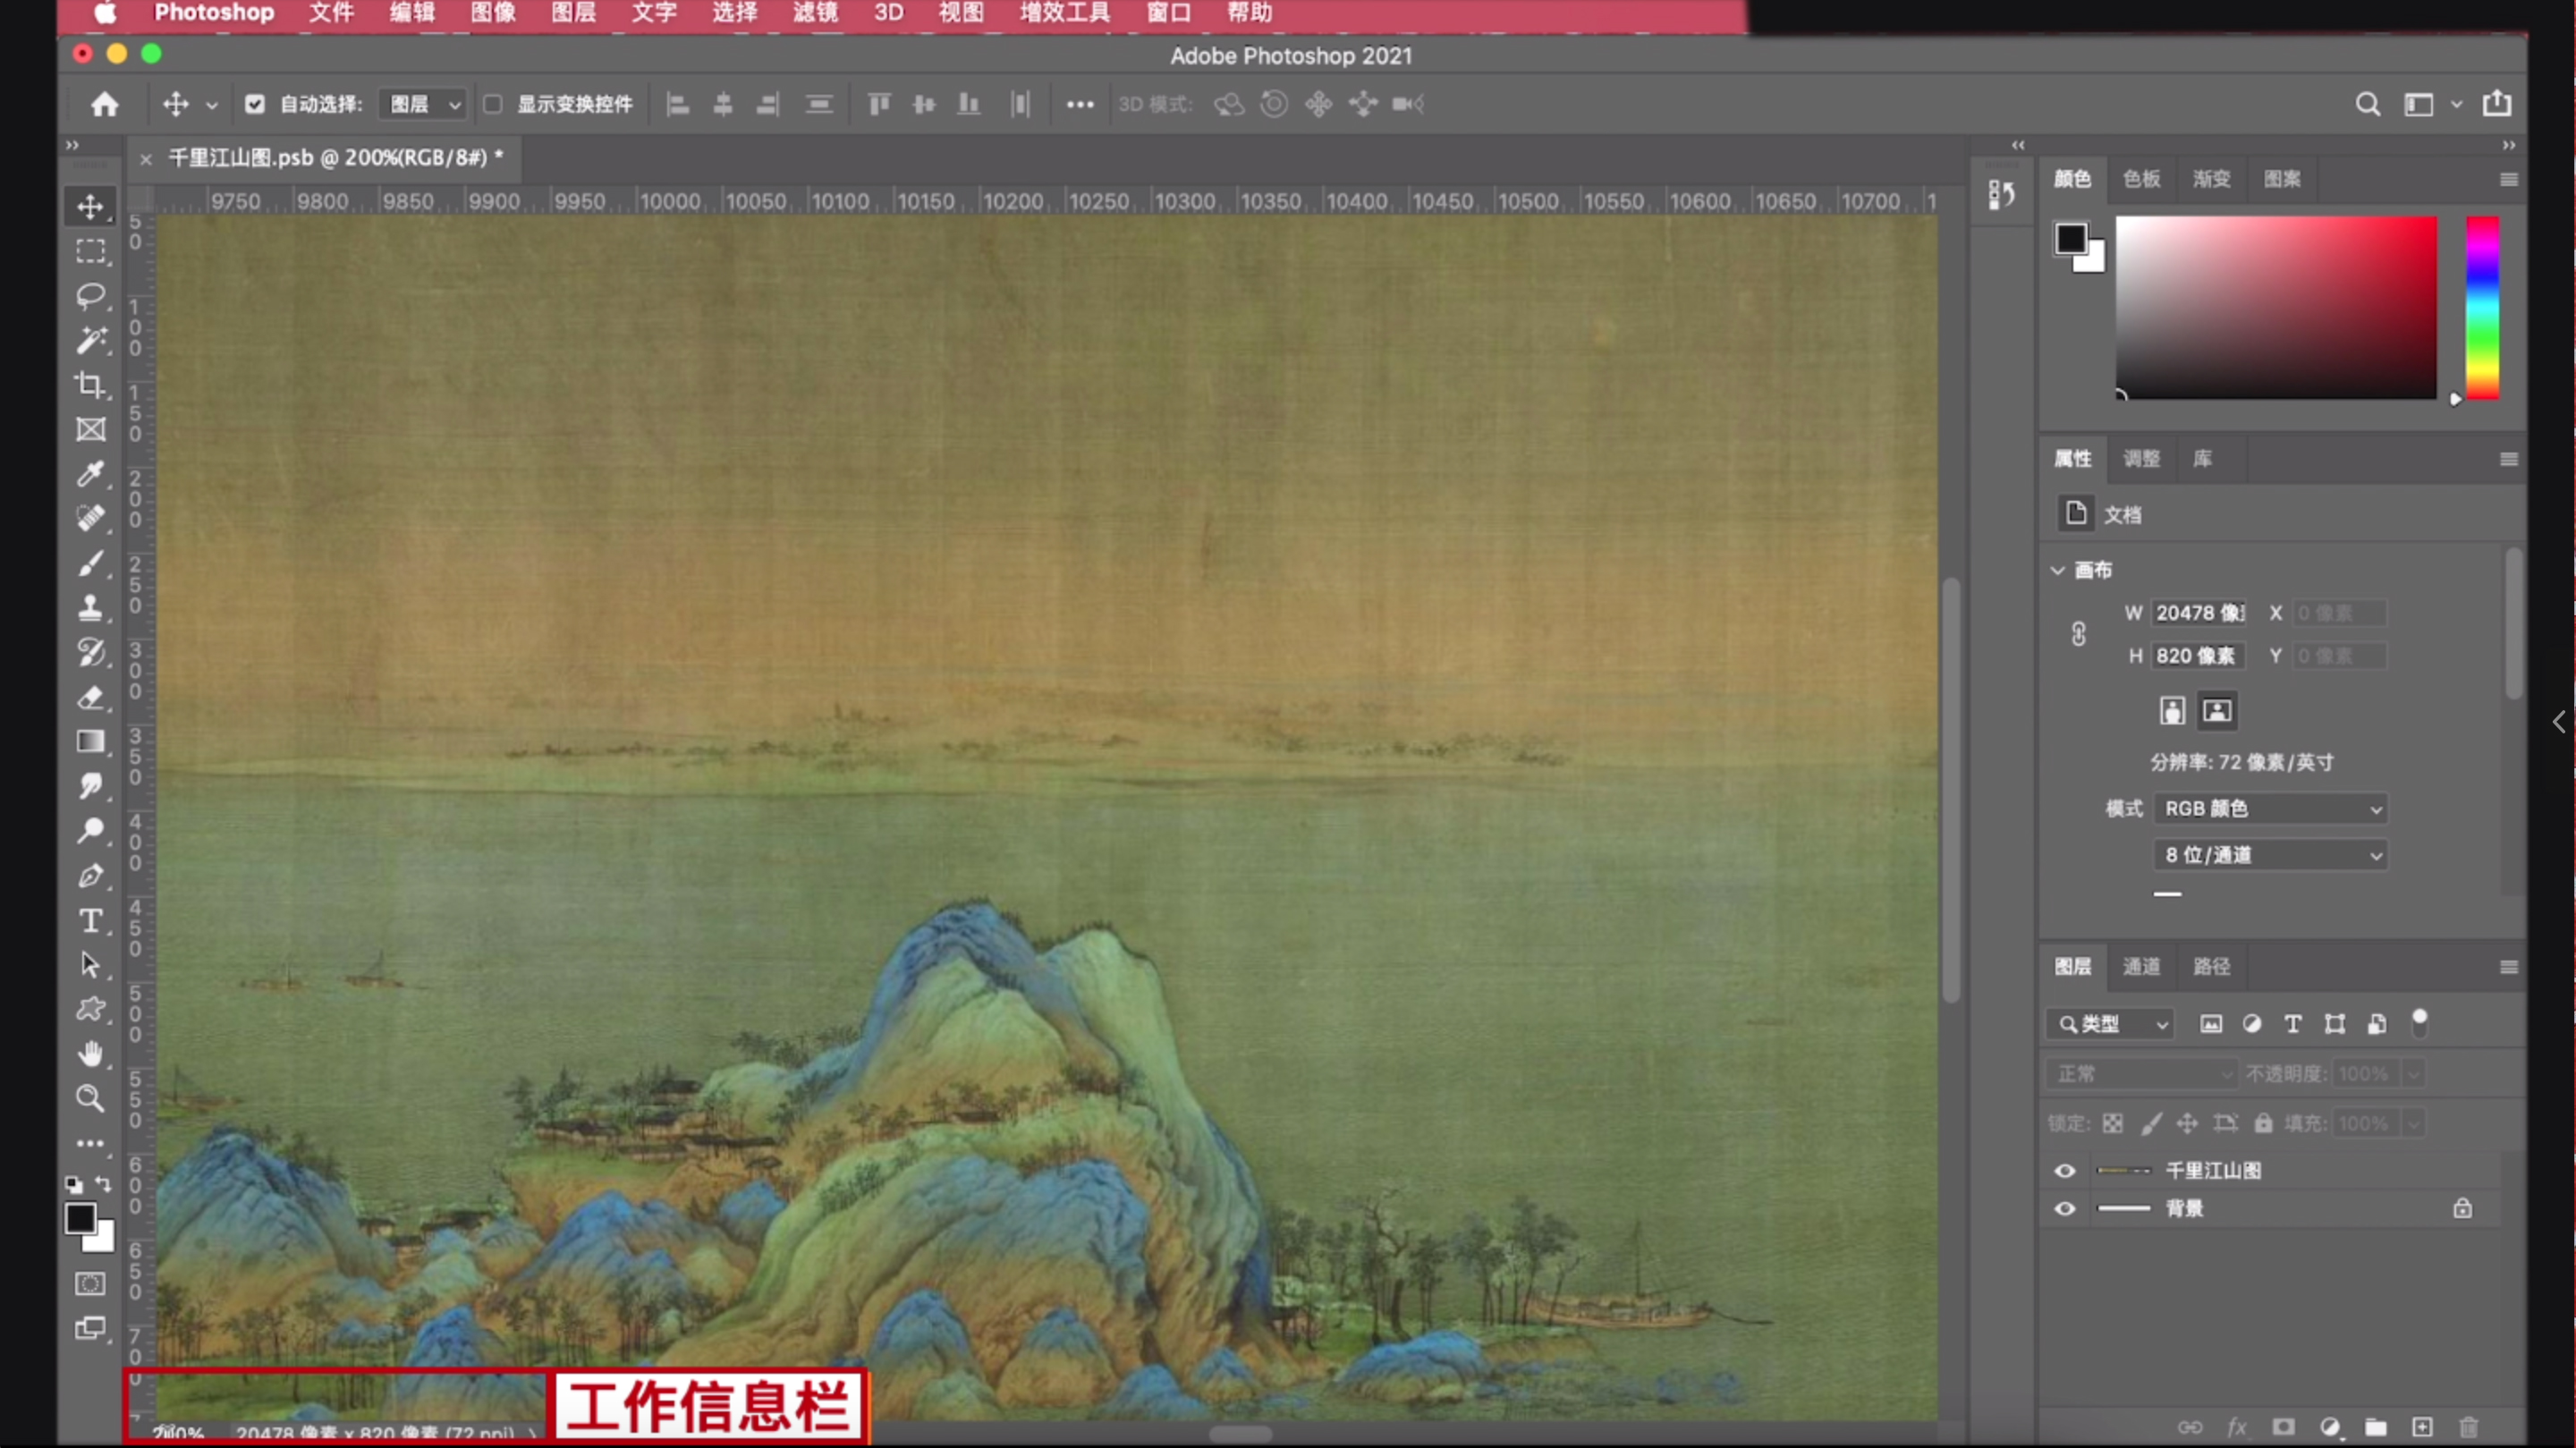Swap foreground and background colors
Screen dimensions: 2576x1448
click(103, 1184)
